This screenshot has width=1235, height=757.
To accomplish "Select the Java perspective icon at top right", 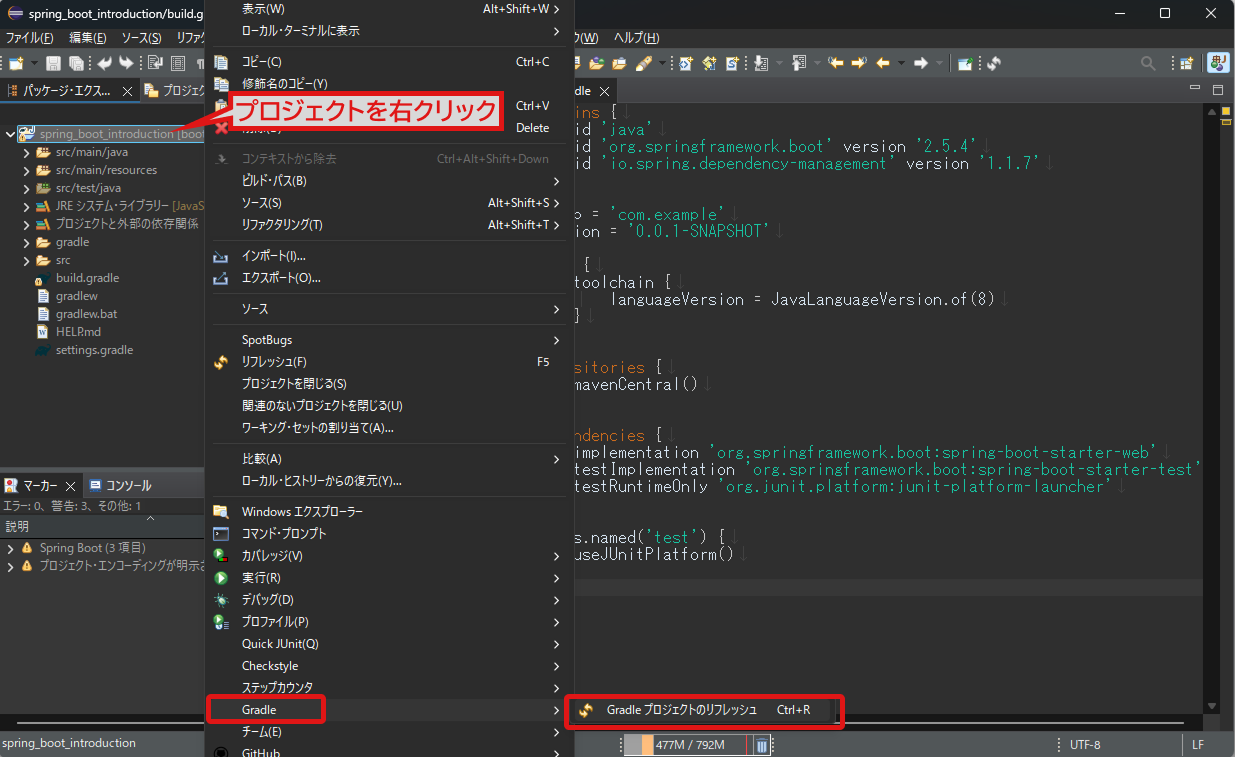I will 1220,63.
